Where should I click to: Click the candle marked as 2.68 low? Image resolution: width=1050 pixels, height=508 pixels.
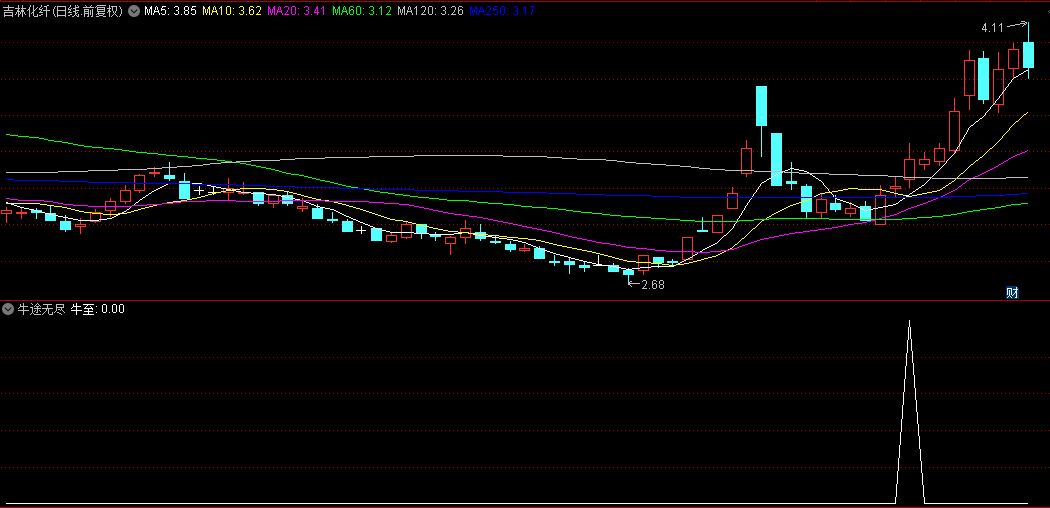628,272
